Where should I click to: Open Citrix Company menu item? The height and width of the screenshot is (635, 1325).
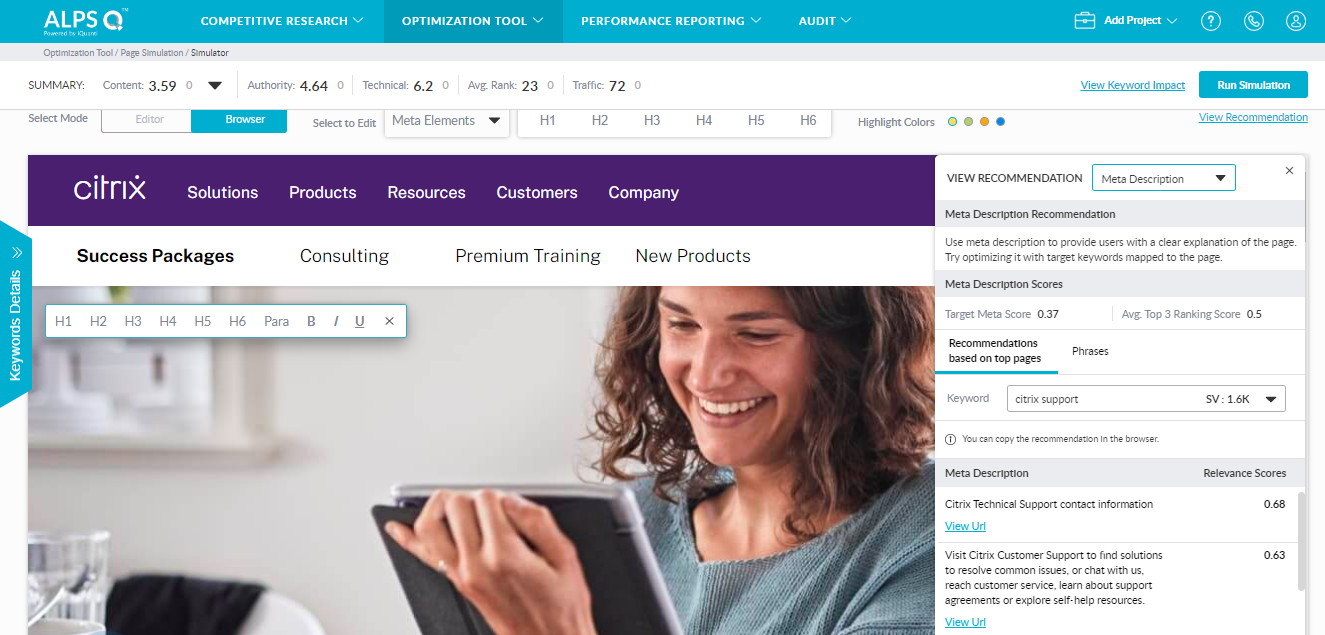pos(643,192)
